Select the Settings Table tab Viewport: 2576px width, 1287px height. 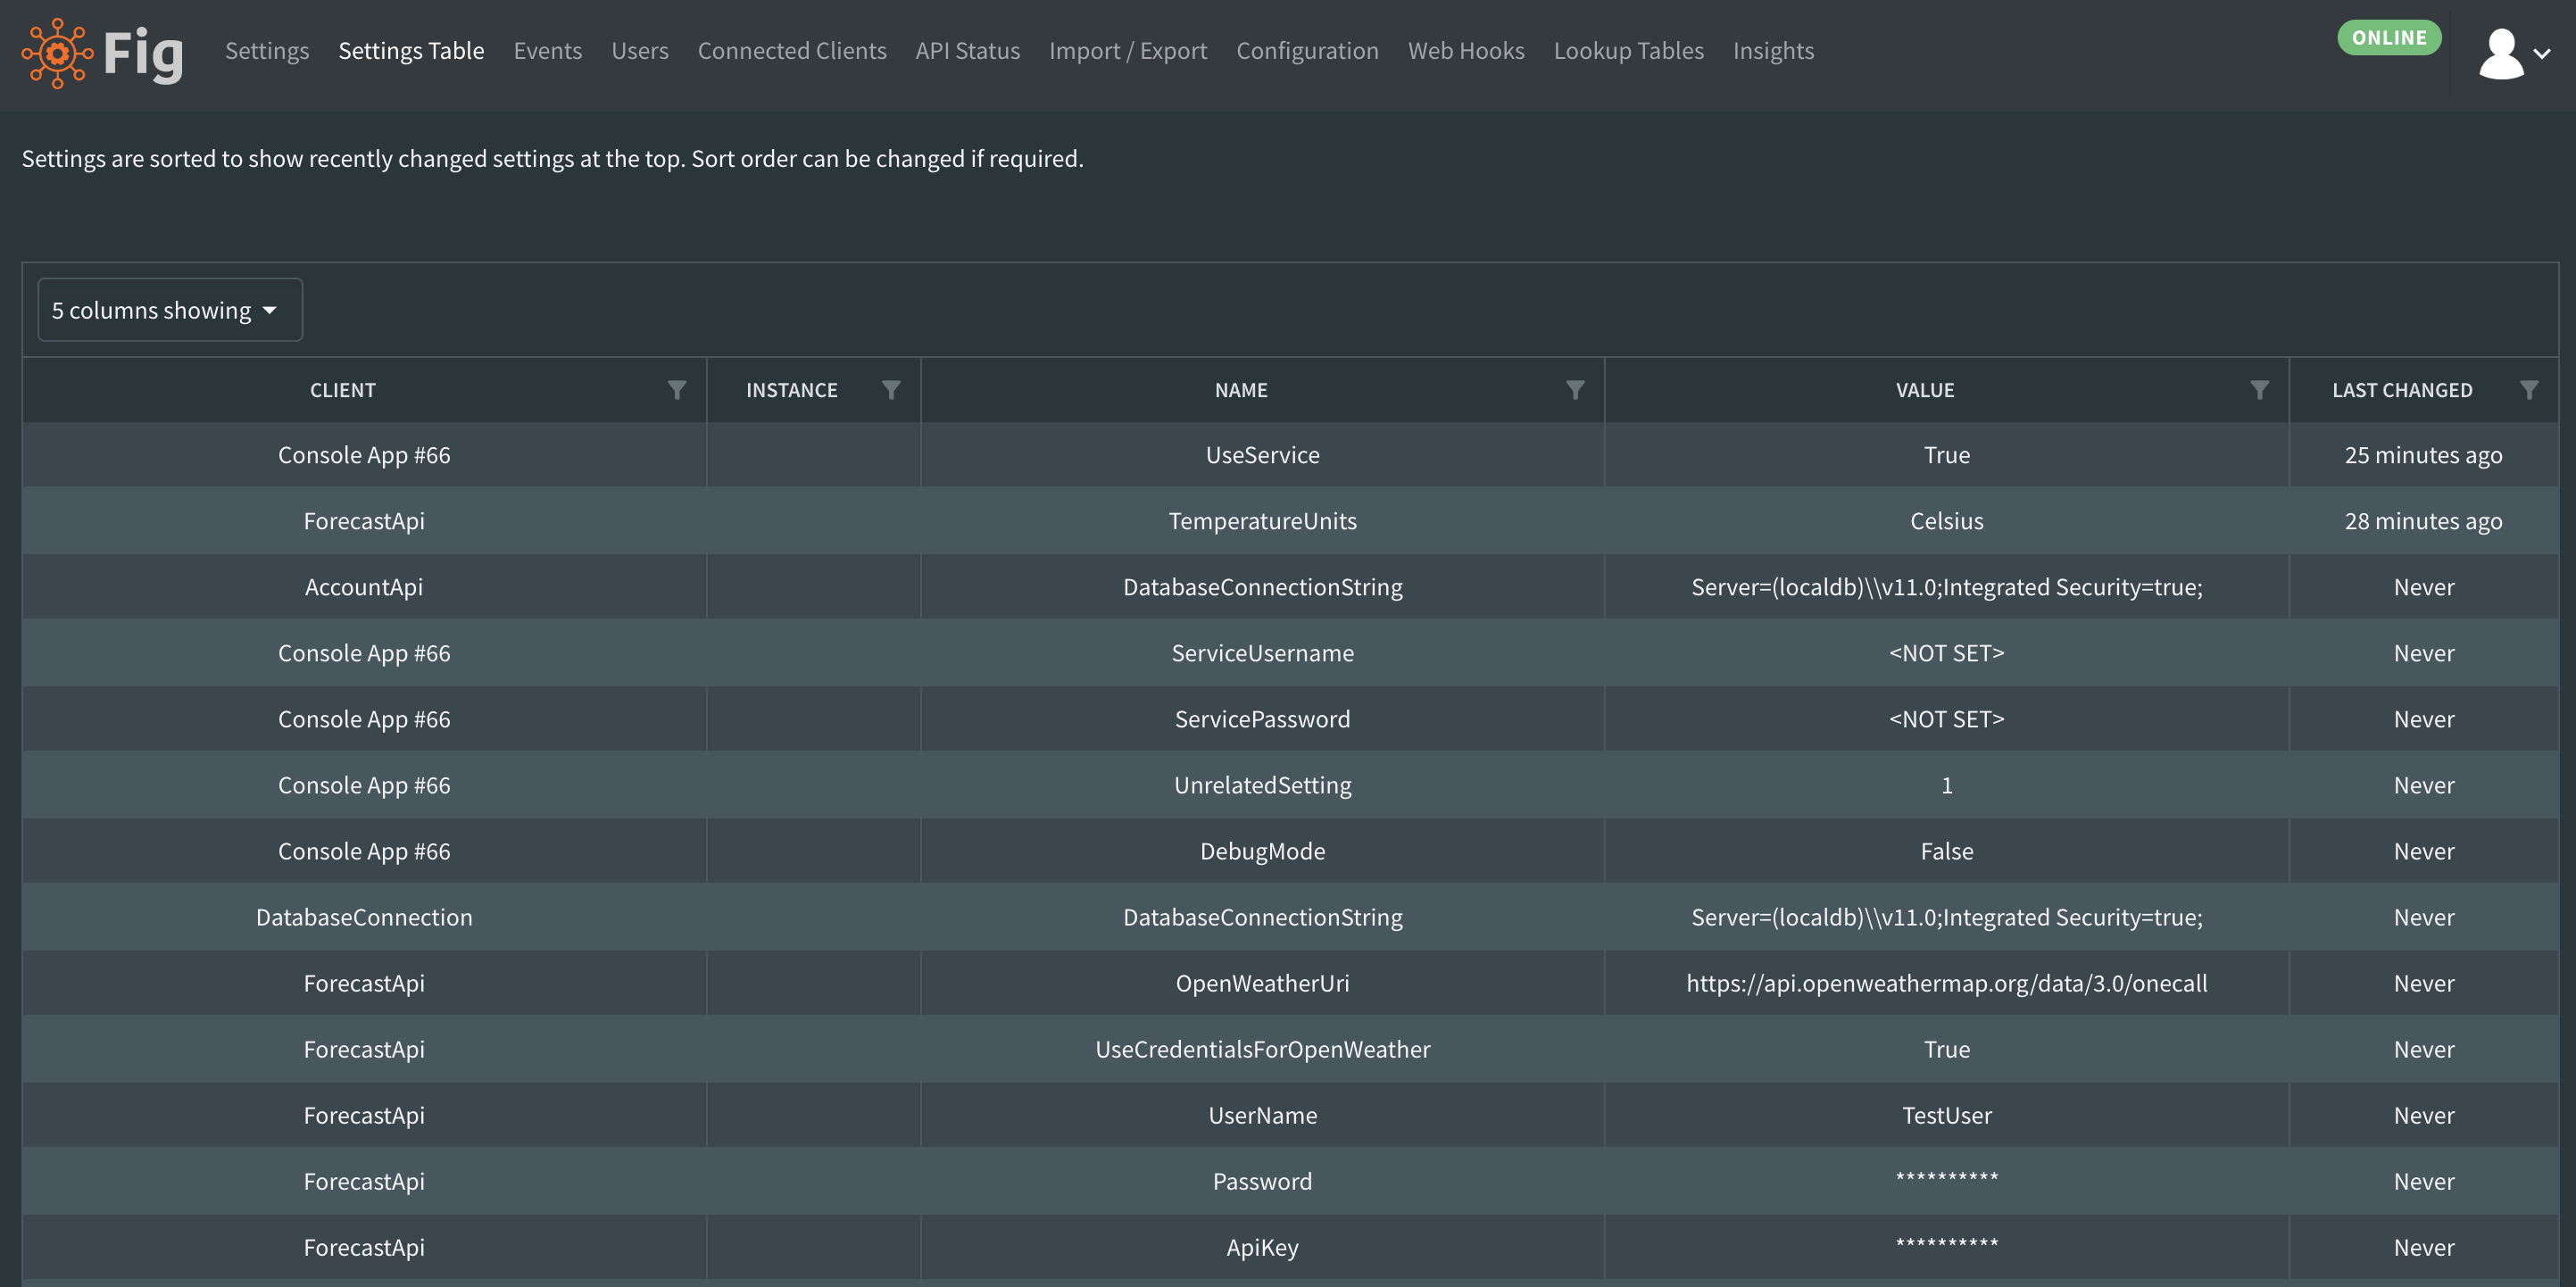(x=411, y=50)
